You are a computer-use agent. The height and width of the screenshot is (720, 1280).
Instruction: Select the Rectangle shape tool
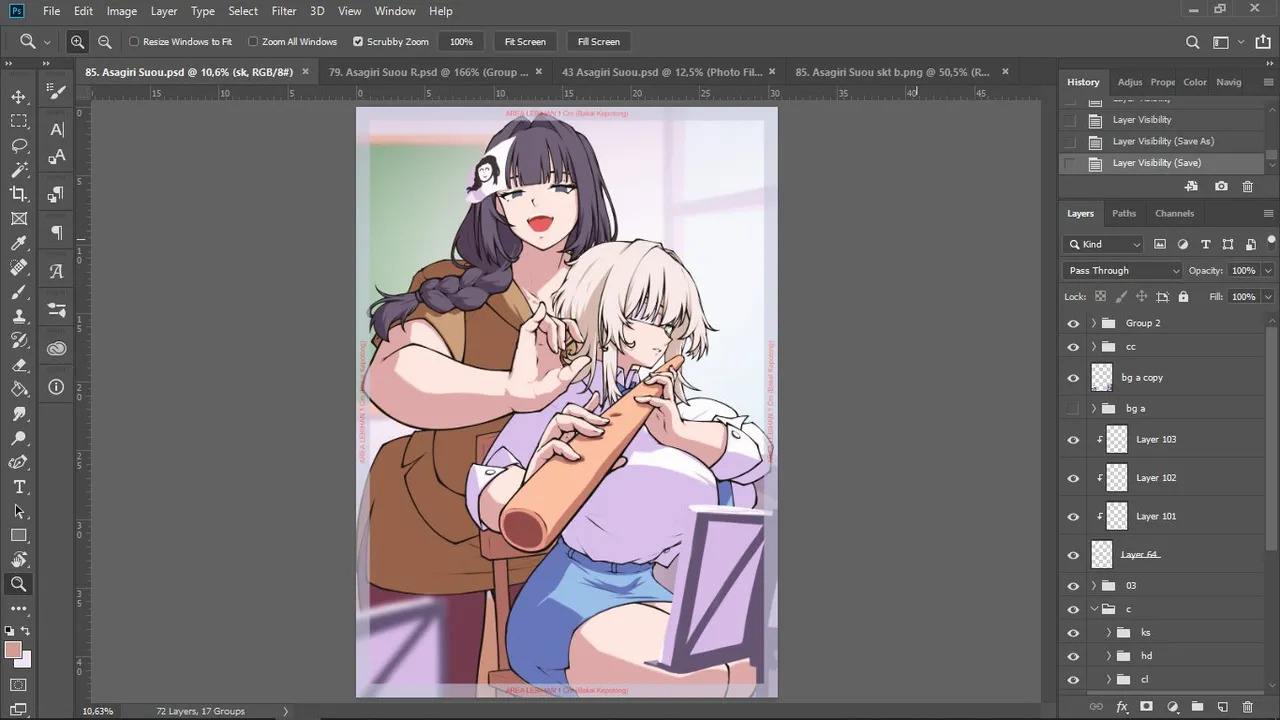point(19,536)
